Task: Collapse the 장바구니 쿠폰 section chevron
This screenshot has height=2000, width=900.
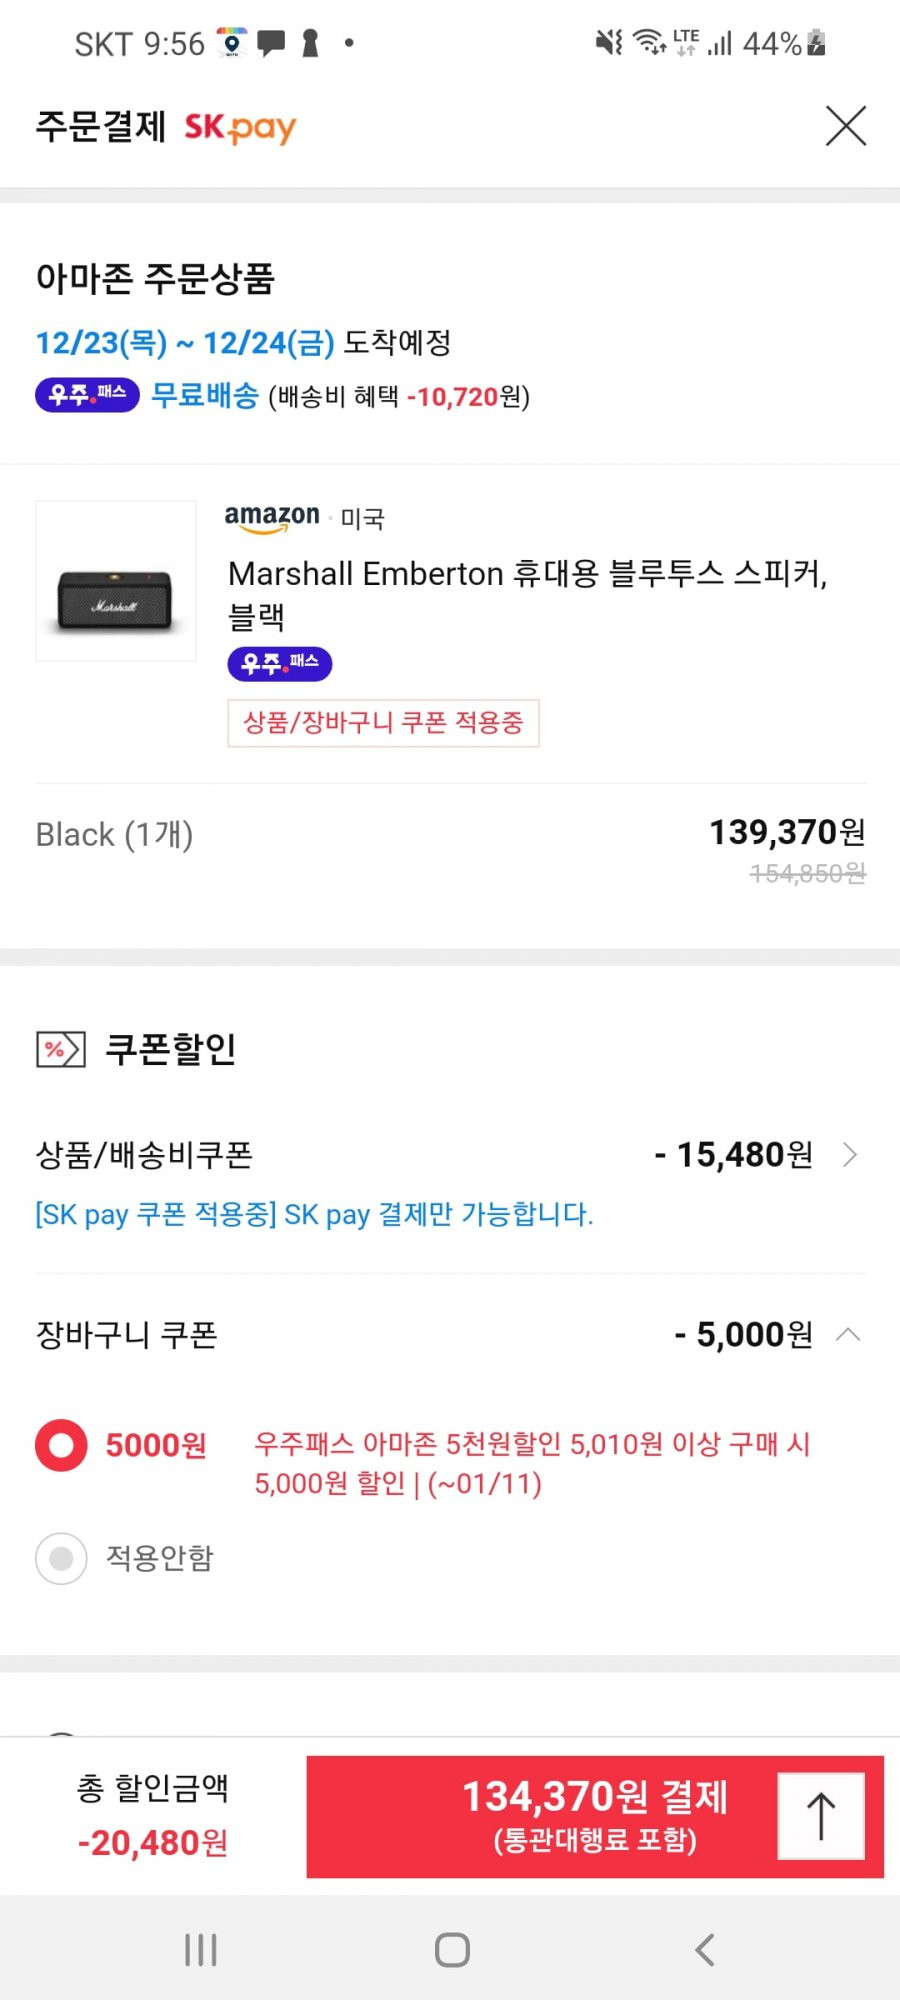Action: pyautogui.click(x=848, y=1334)
